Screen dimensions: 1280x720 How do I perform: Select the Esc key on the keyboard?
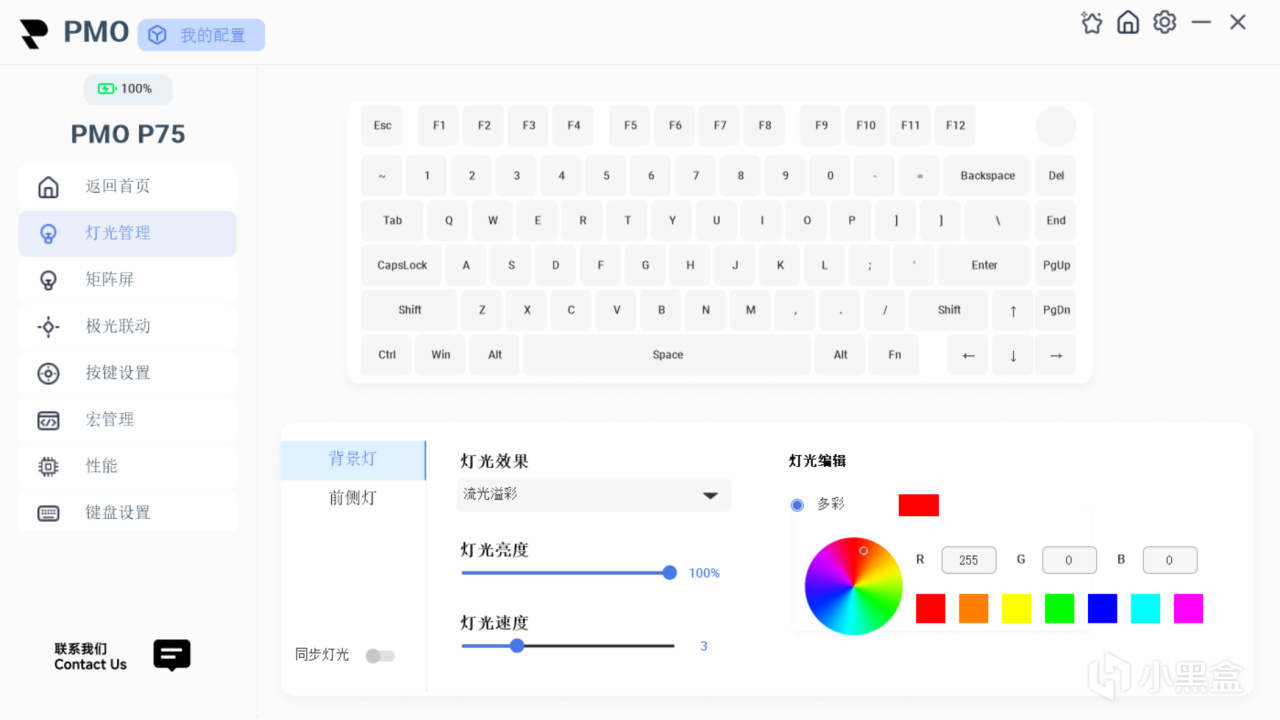pos(383,126)
